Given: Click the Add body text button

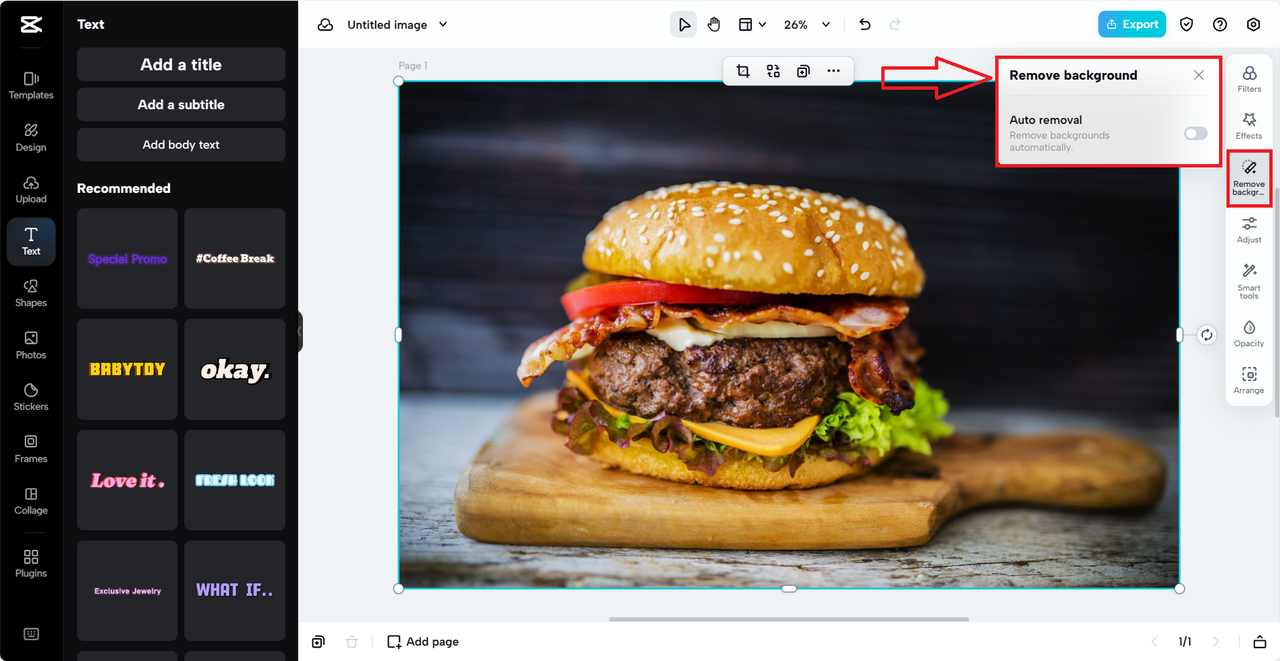Looking at the screenshot, I should pos(181,144).
